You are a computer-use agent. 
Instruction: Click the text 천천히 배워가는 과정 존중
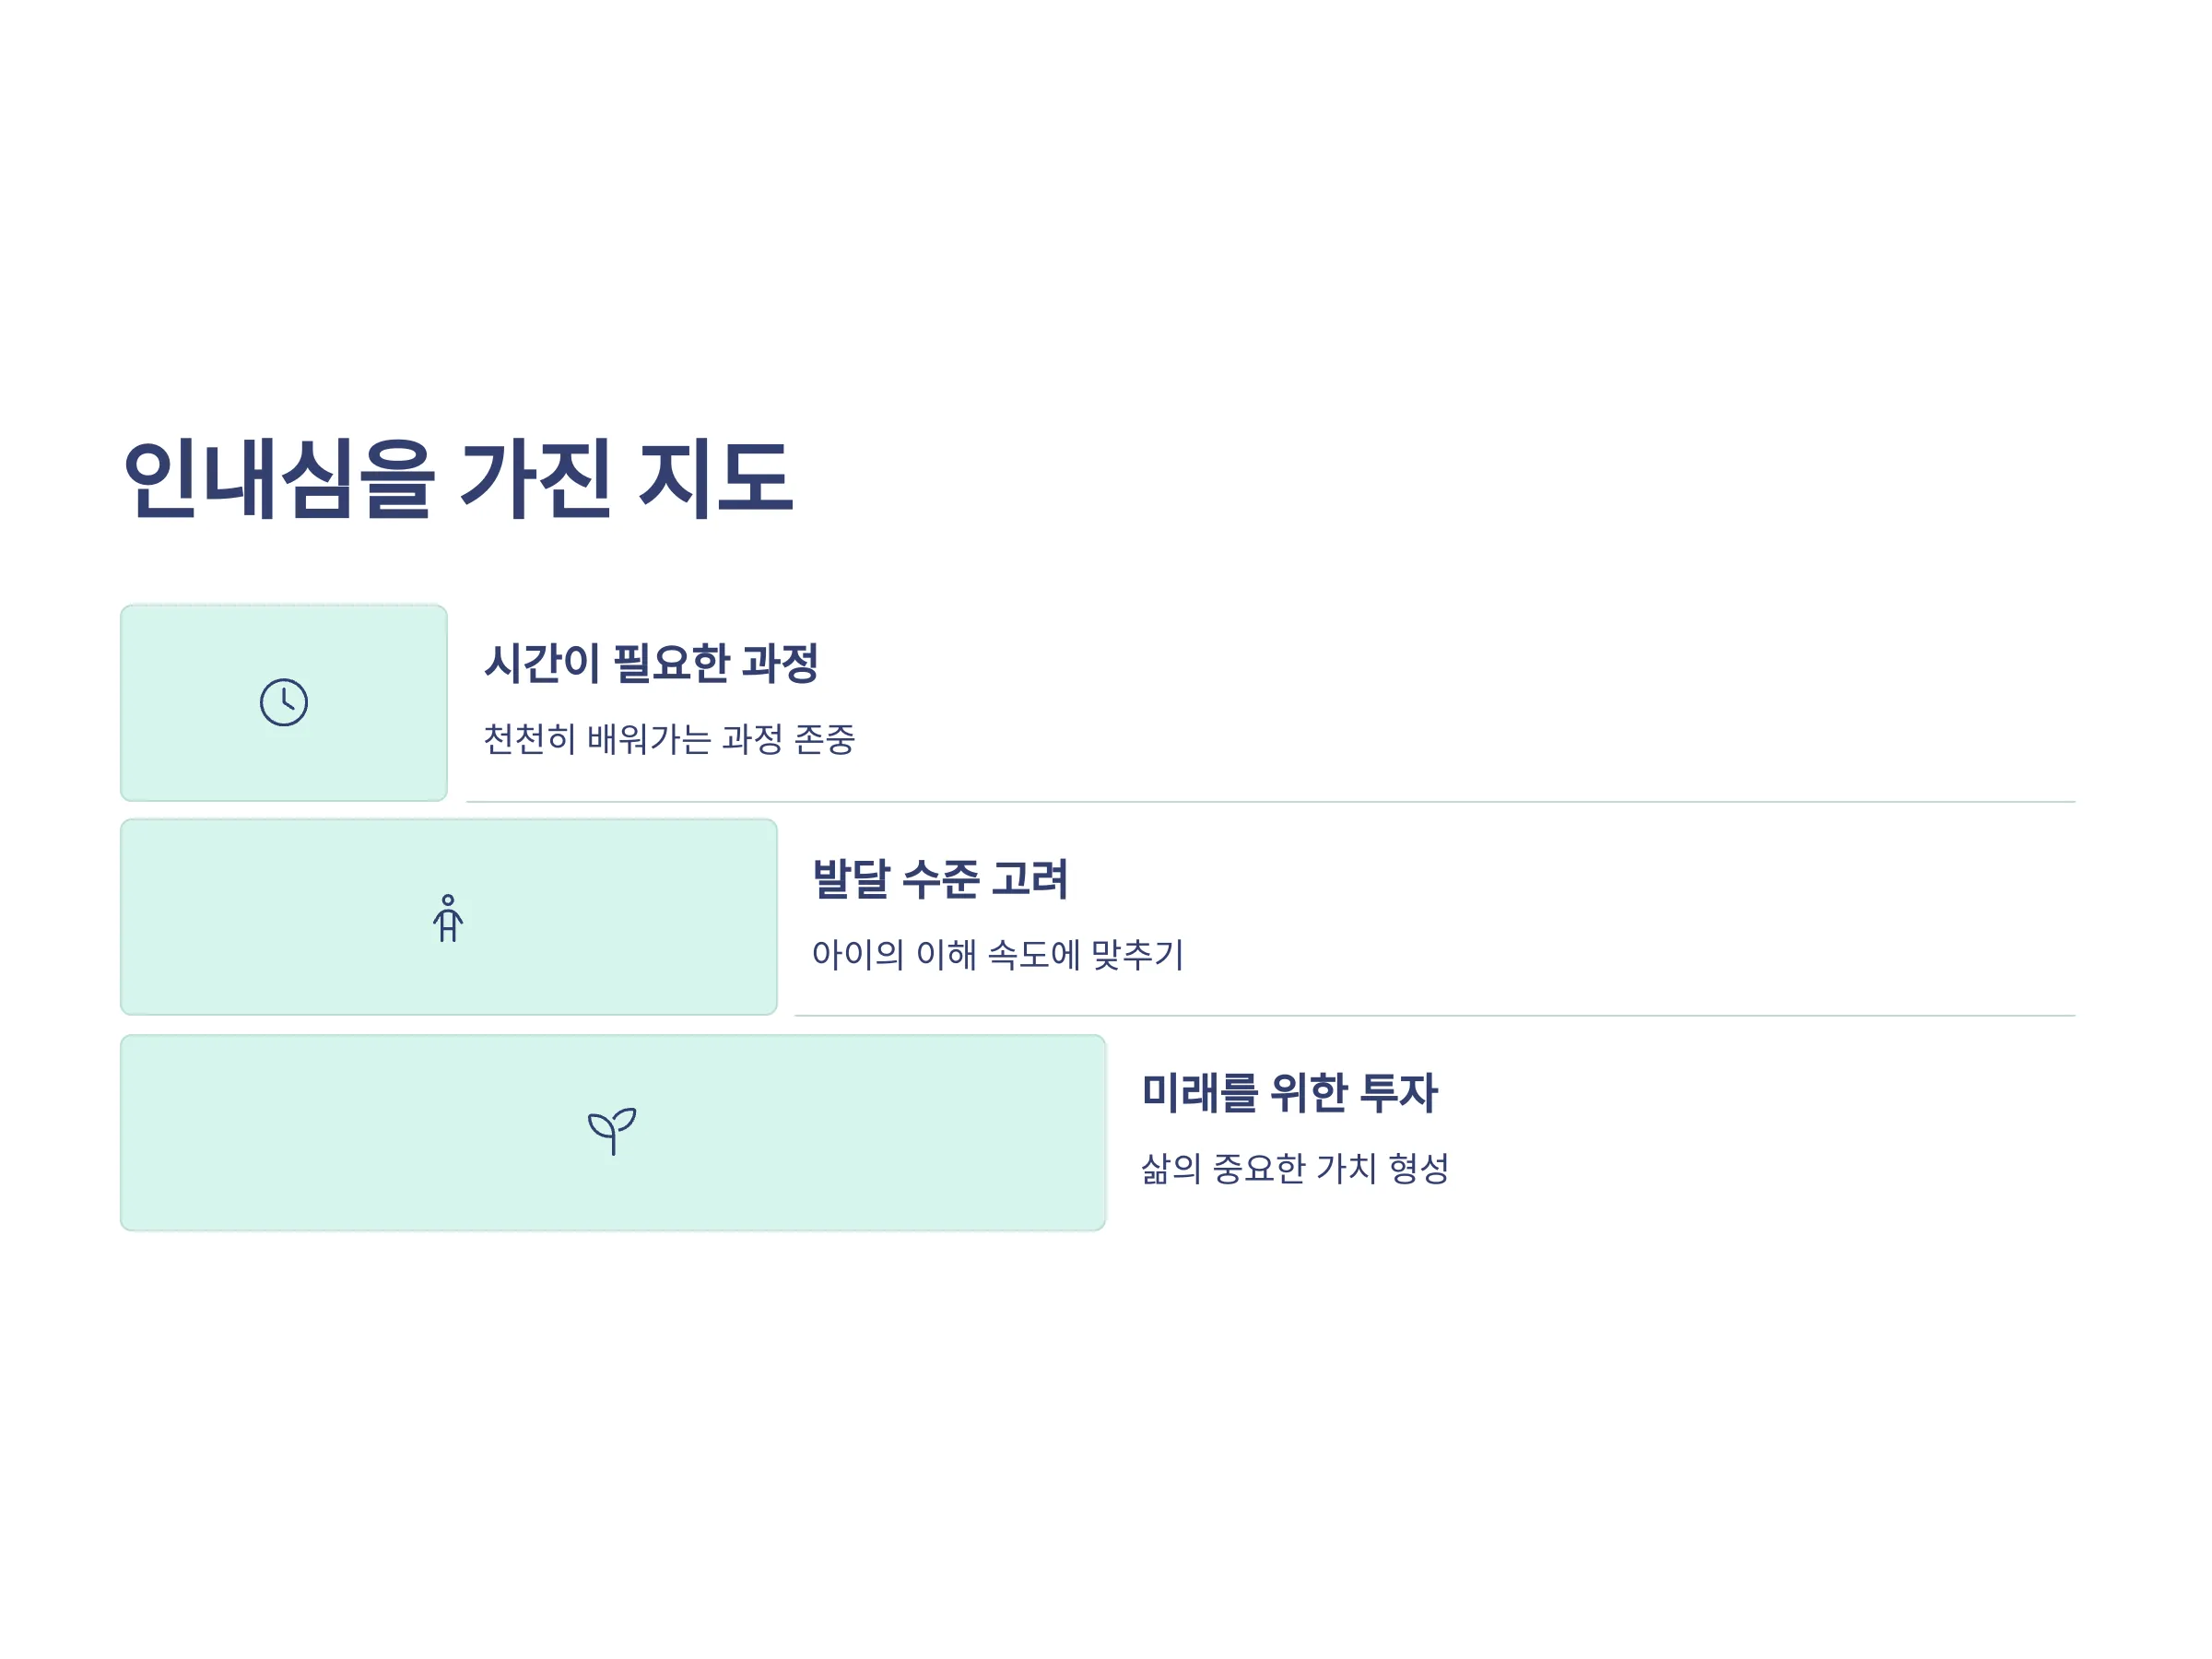(669, 739)
